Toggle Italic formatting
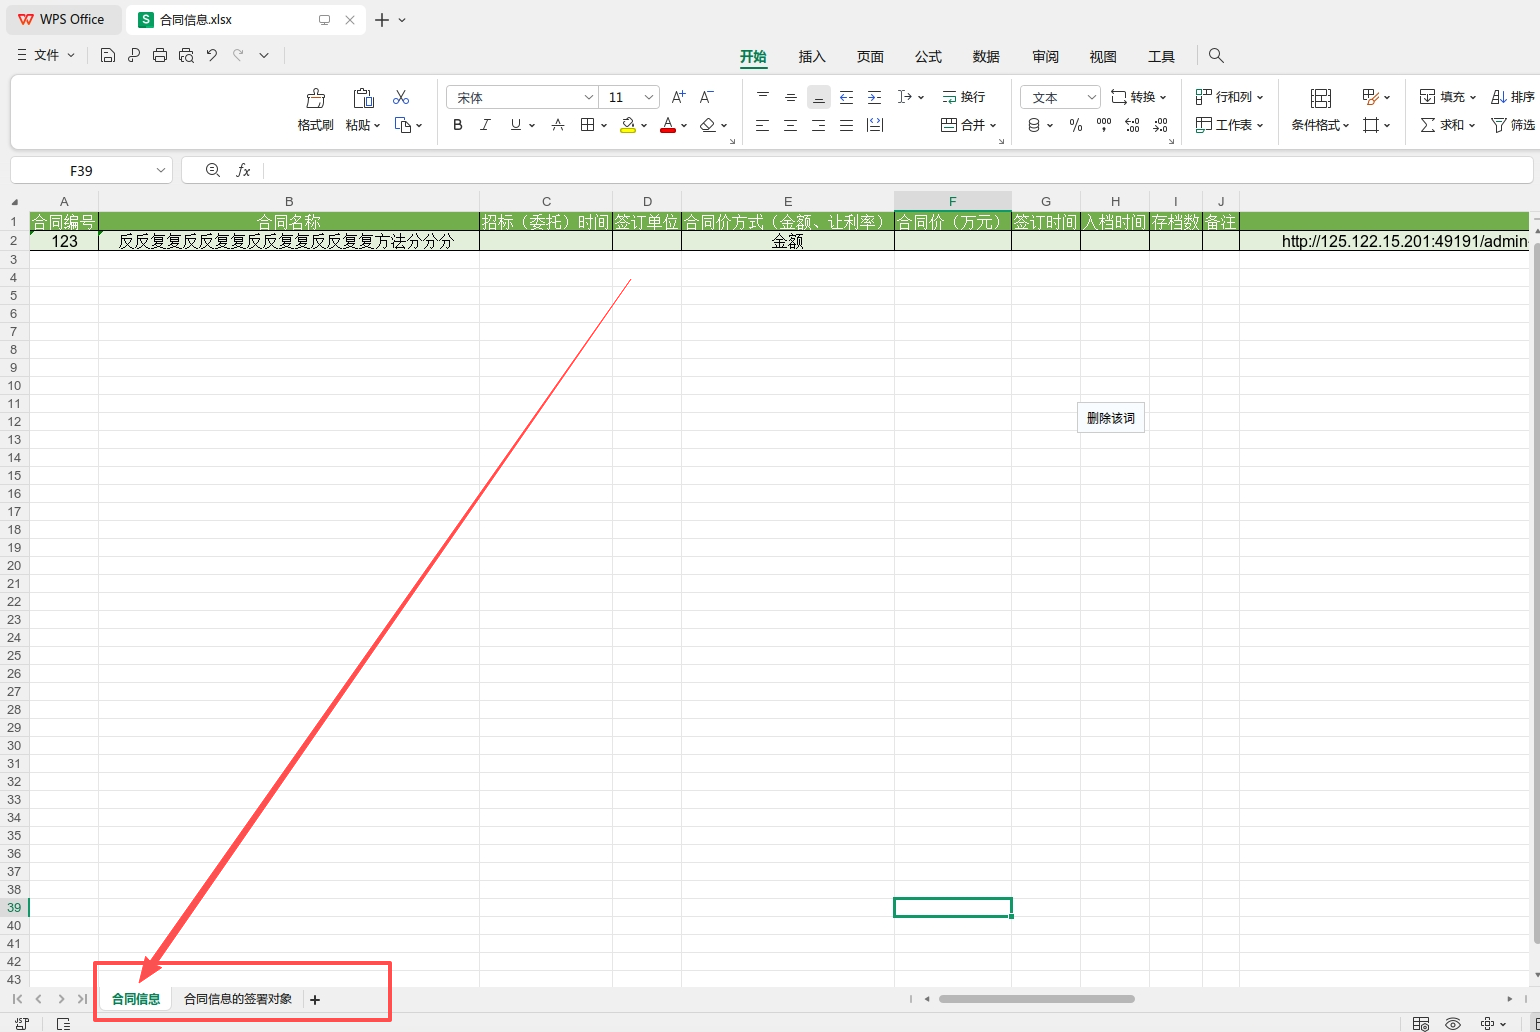Screen dimensions: 1540x1032 (486, 125)
